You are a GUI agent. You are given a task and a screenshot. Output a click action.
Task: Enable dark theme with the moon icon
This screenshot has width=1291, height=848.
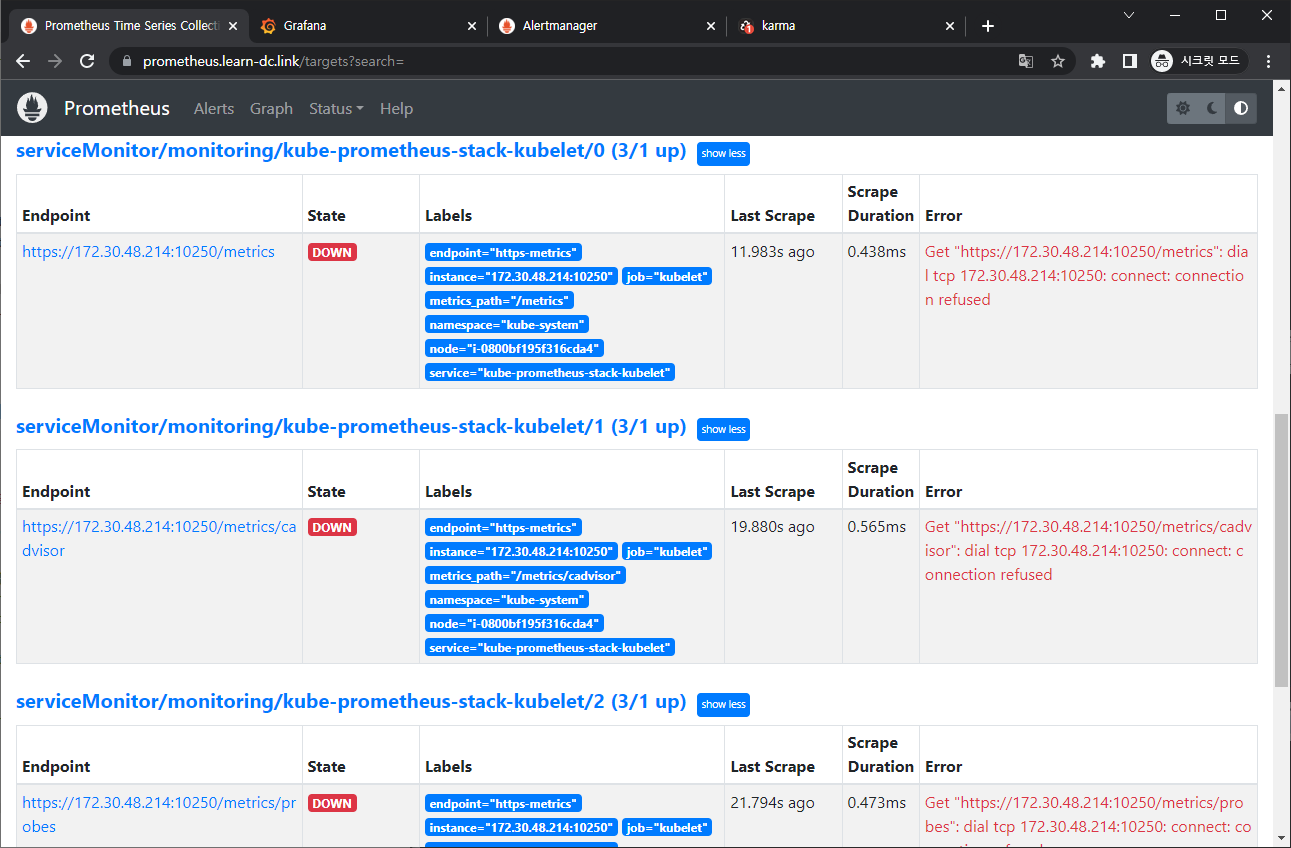pyautogui.click(x=1212, y=108)
